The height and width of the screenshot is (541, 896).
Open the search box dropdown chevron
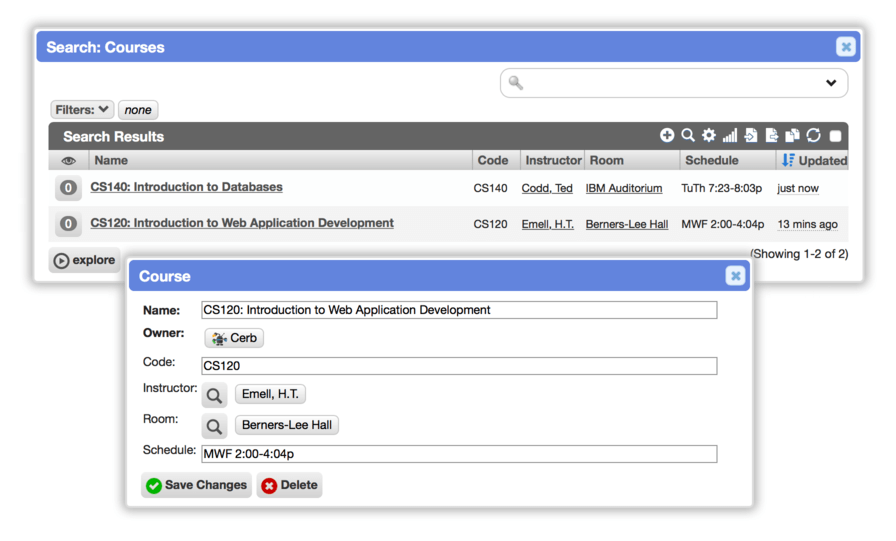point(831,83)
